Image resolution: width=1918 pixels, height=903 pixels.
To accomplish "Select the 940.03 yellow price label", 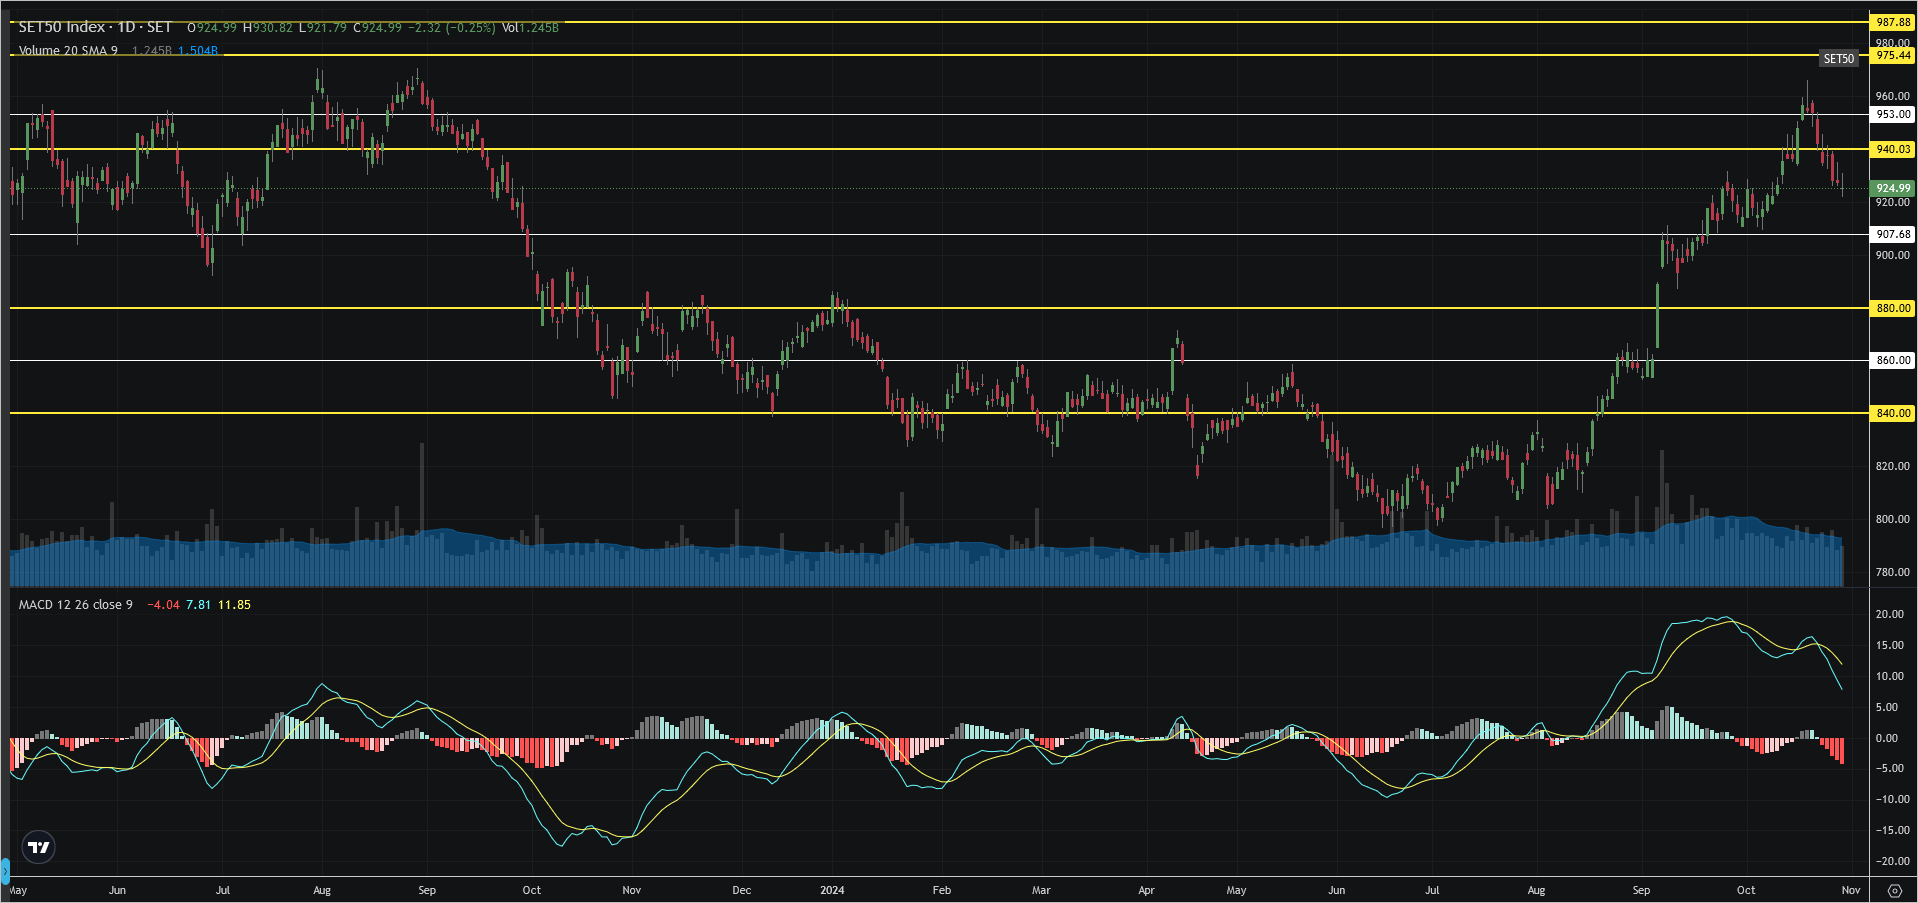I will pos(1892,149).
